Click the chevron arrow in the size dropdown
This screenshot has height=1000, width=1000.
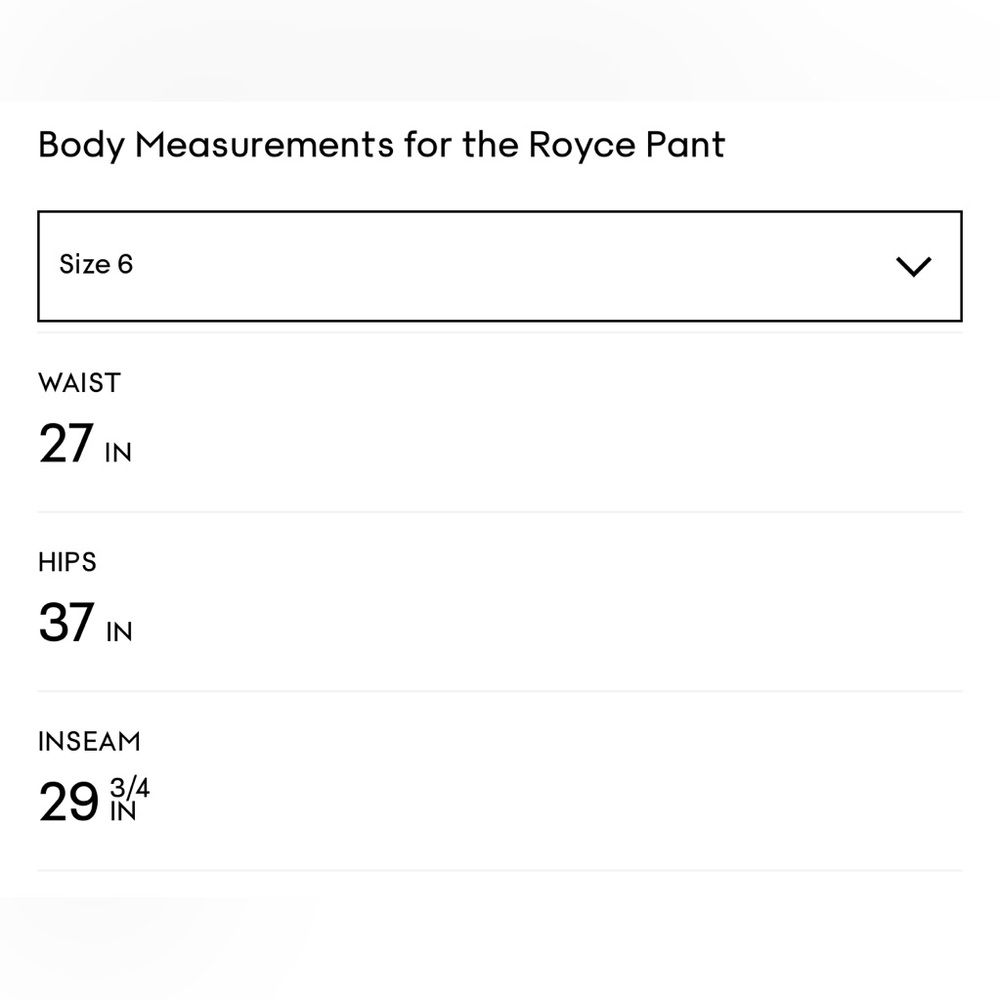click(x=913, y=266)
